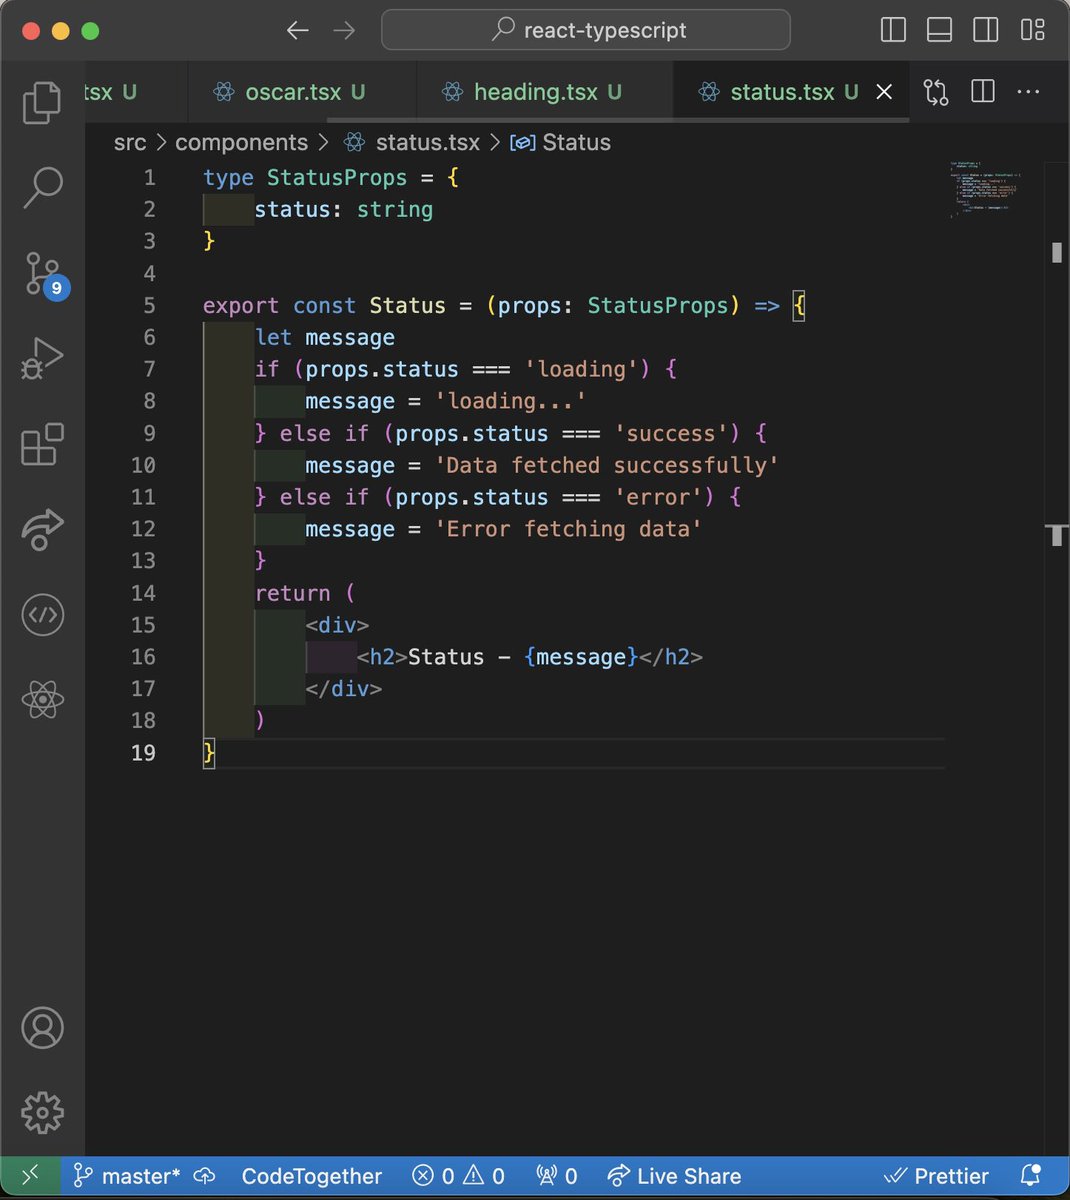The height and width of the screenshot is (1200, 1070).
Task: Open the React atom icon in activity bar
Action: (42, 699)
